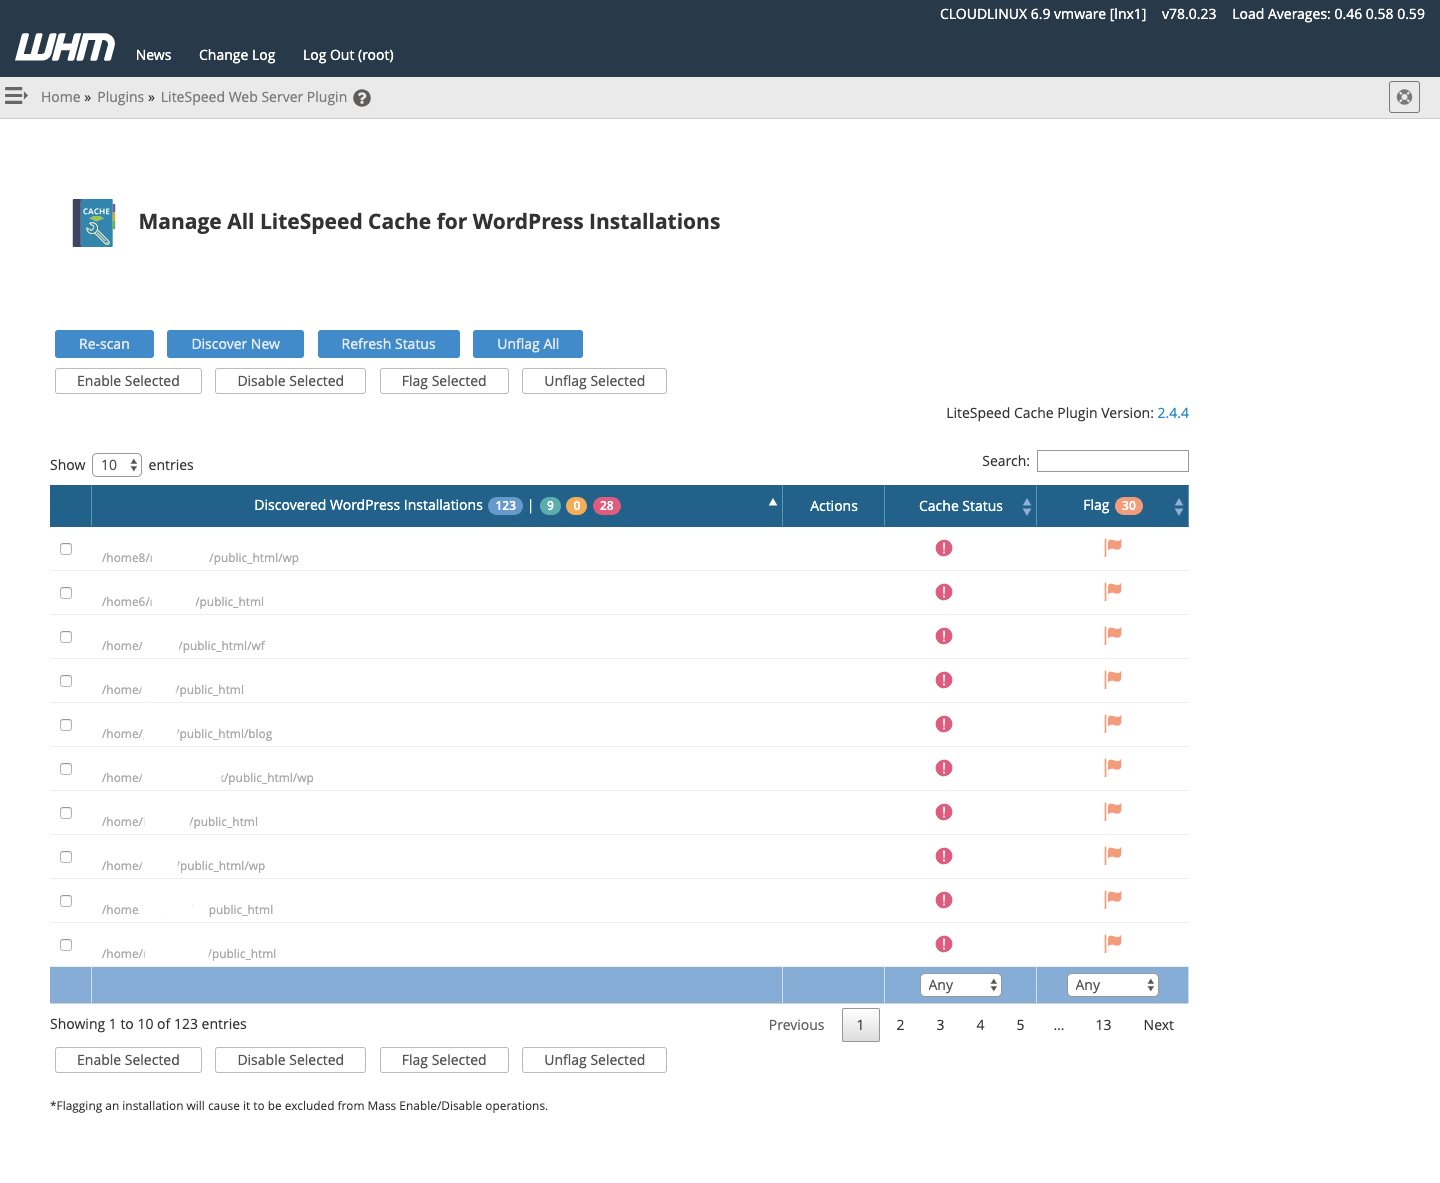This screenshot has width=1440, height=1183.
Task: Focus the Search input field
Action: tap(1113, 461)
